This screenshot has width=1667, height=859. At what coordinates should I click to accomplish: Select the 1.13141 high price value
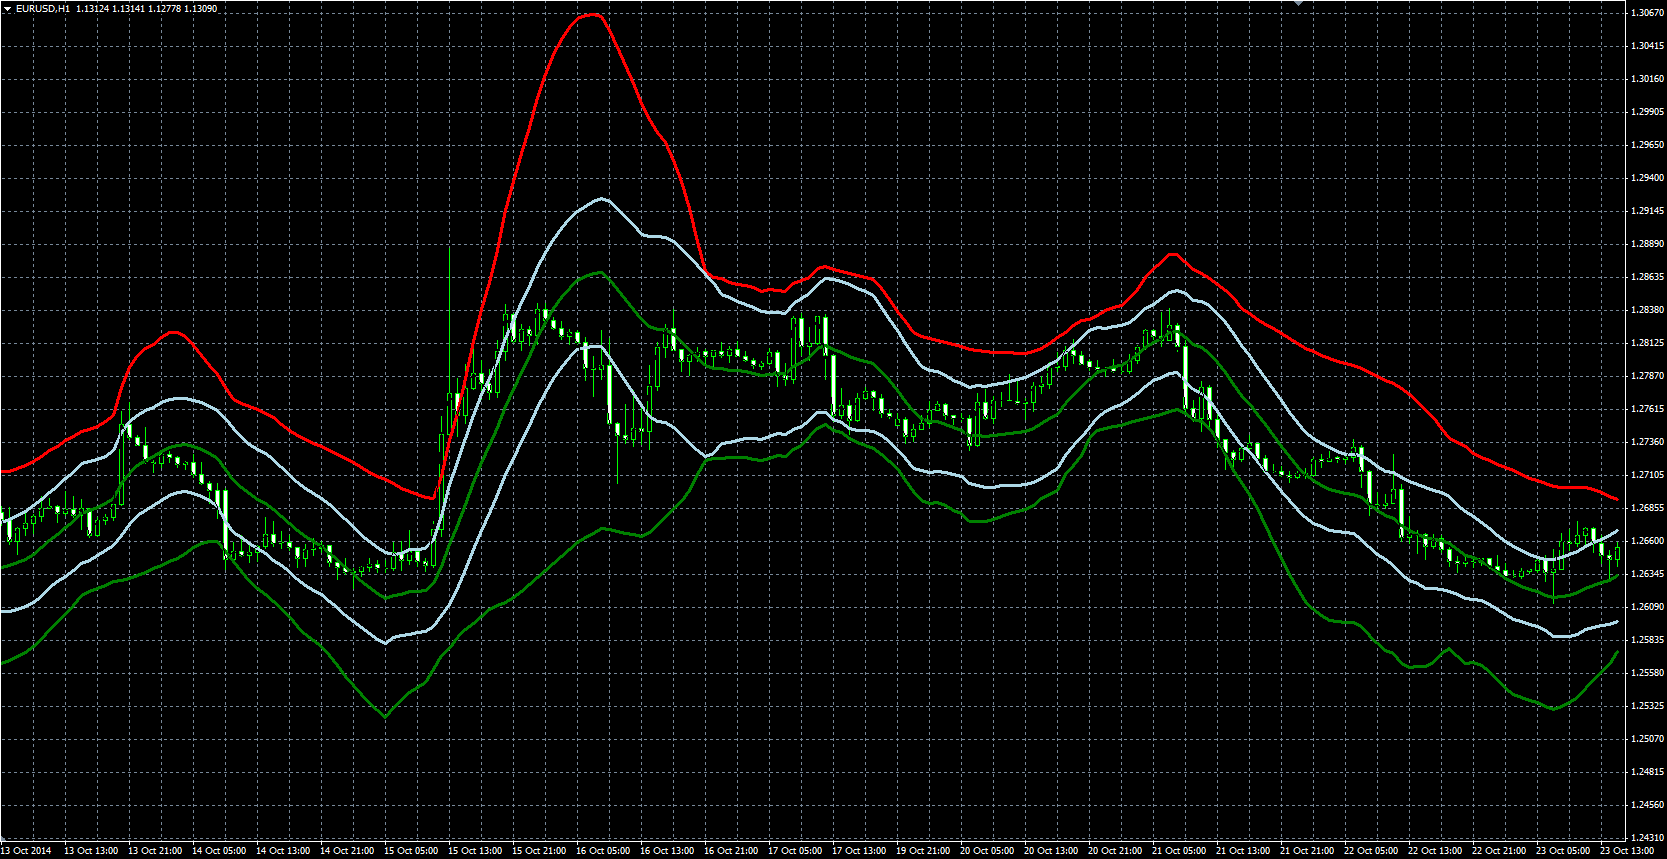(x=128, y=9)
